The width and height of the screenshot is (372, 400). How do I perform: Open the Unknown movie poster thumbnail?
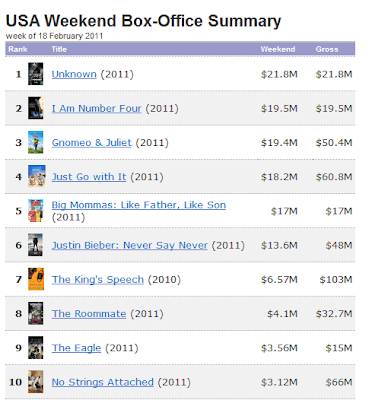coord(36,74)
